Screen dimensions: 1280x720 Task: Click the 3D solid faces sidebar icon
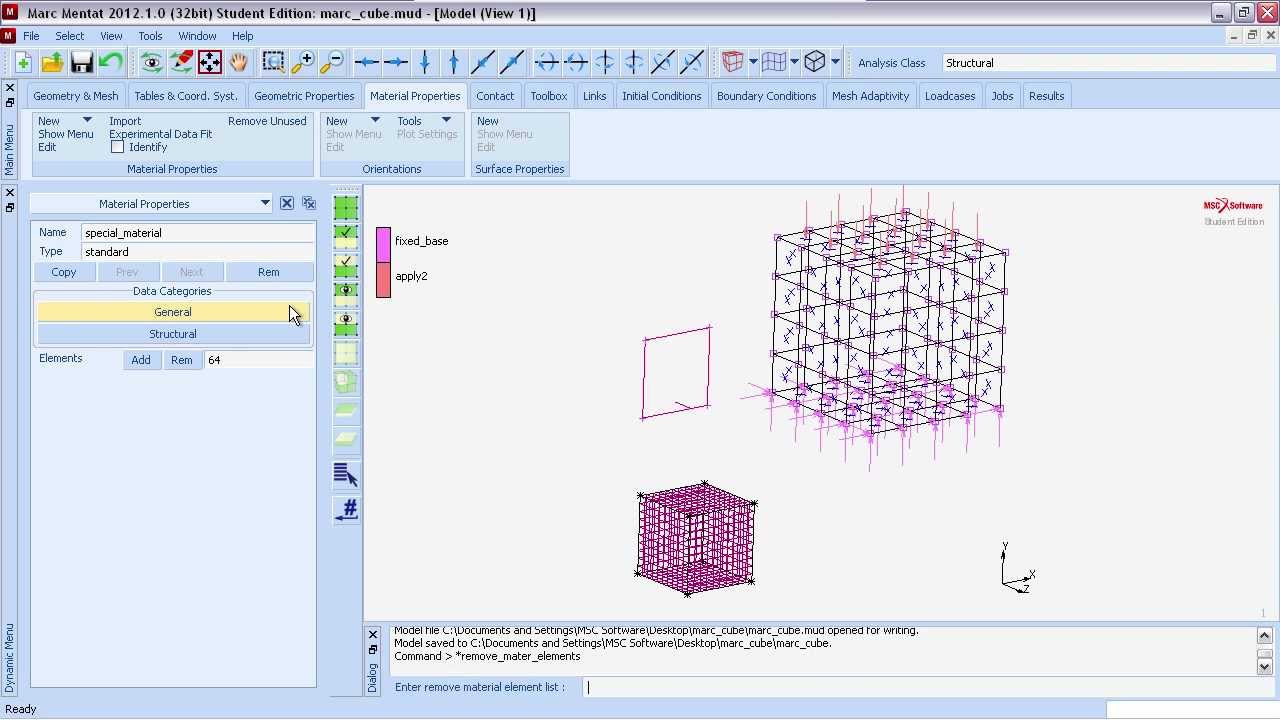[x=346, y=382]
